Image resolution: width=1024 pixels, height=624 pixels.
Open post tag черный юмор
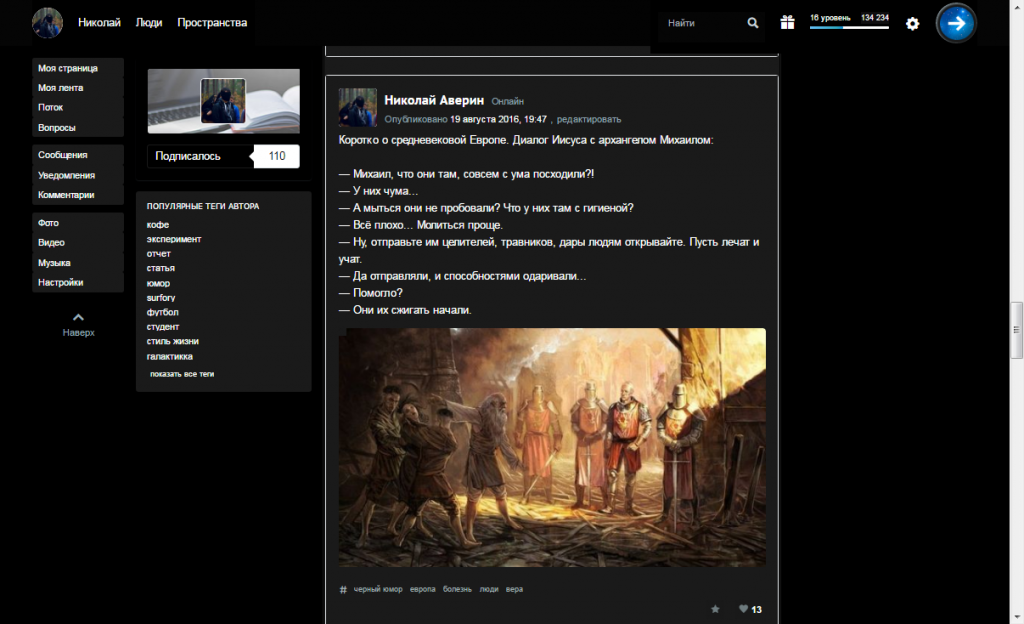(x=378, y=589)
